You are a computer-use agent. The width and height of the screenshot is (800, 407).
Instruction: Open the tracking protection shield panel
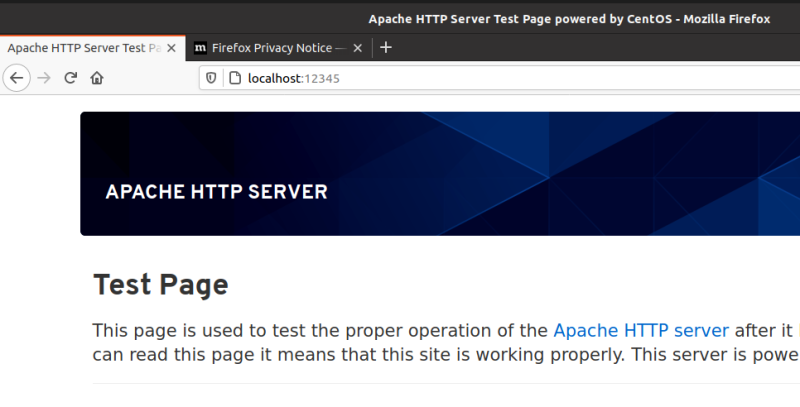[x=211, y=78]
